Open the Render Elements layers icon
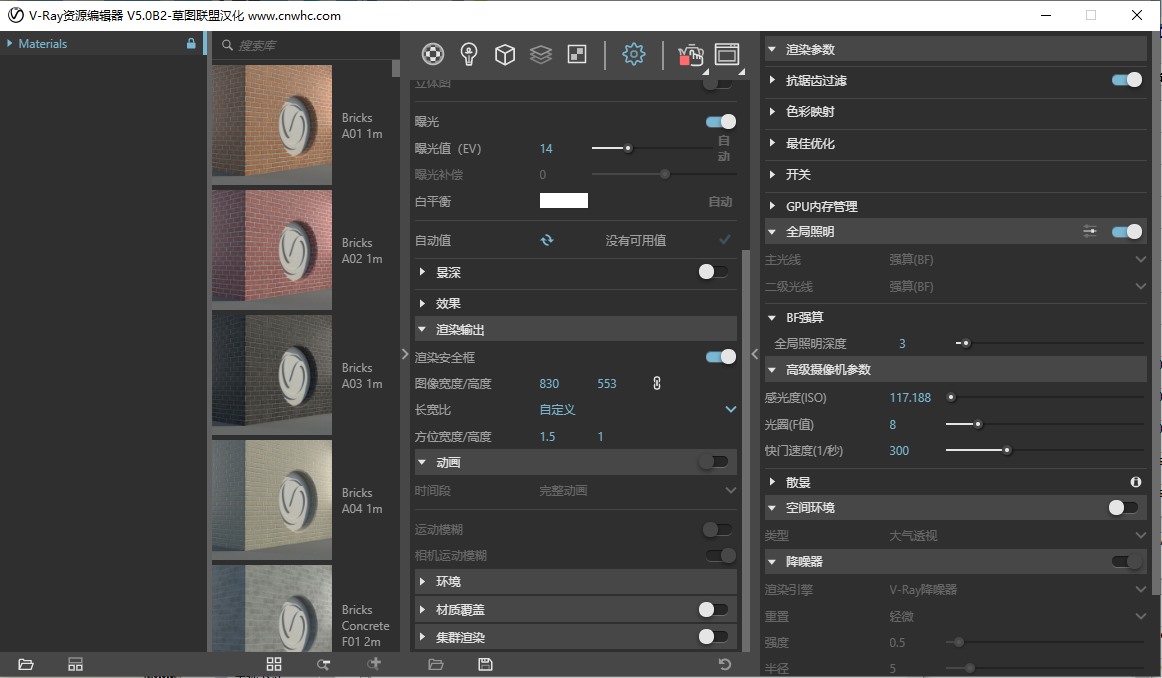 coord(541,54)
